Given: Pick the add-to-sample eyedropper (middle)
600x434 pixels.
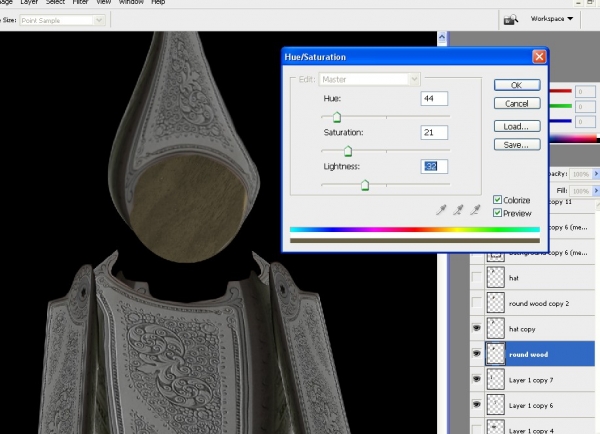Looking at the screenshot, I should point(458,209).
